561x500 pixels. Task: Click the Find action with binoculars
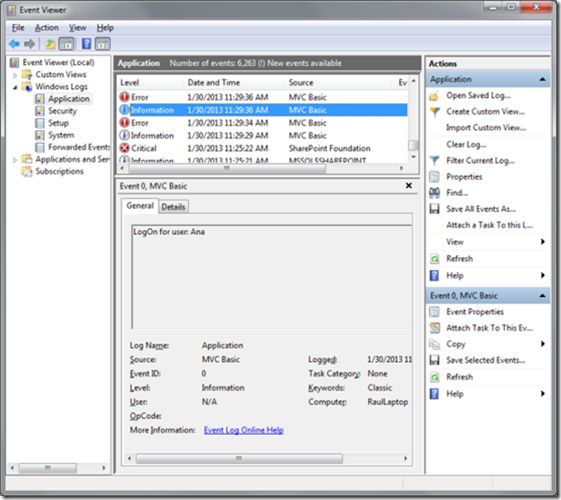point(457,193)
